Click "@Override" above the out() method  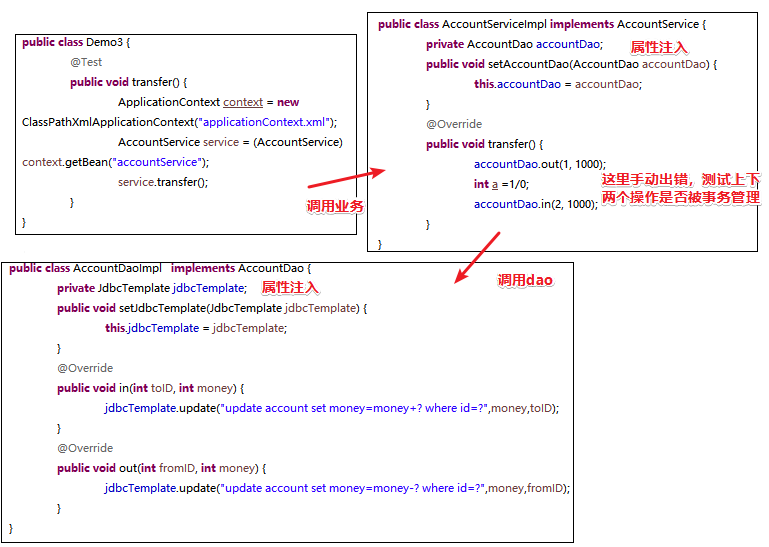tap(85, 448)
